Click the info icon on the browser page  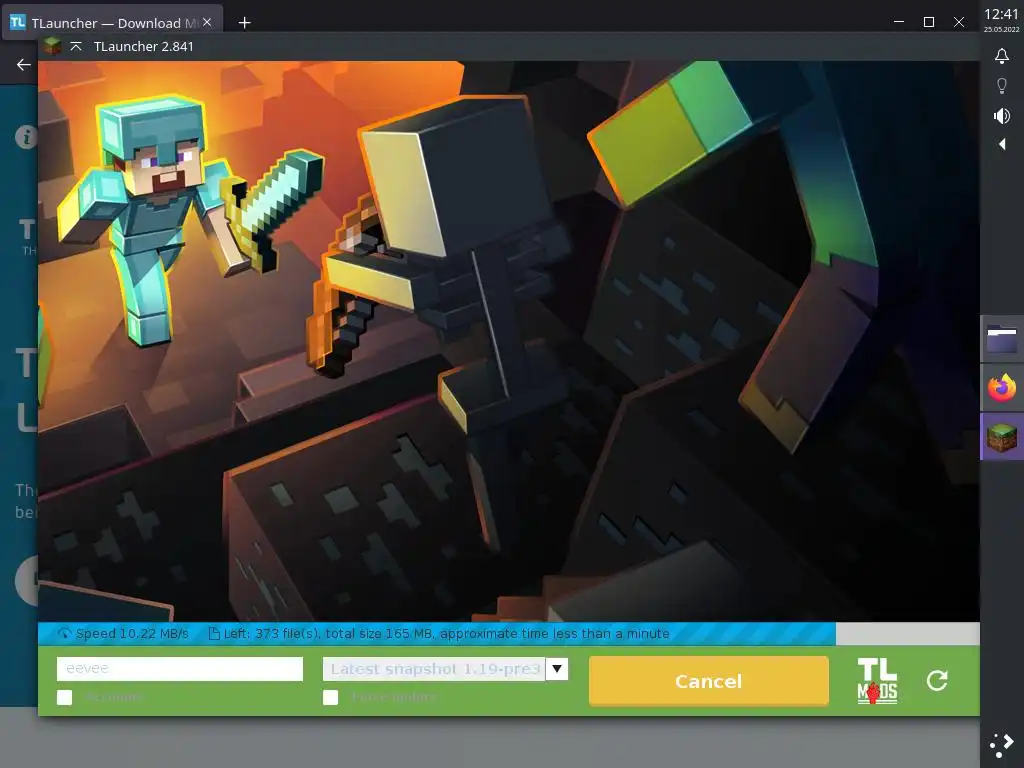(26, 137)
